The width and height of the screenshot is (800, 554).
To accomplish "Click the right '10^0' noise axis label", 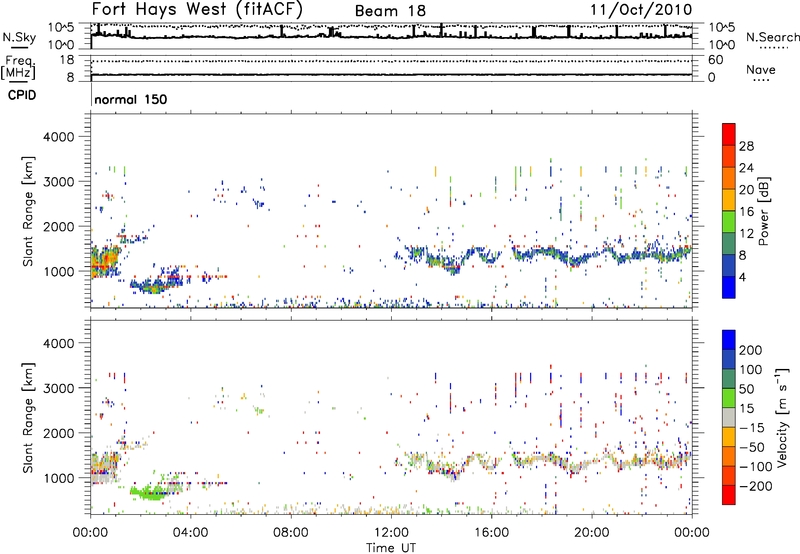I will coord(721,45).
